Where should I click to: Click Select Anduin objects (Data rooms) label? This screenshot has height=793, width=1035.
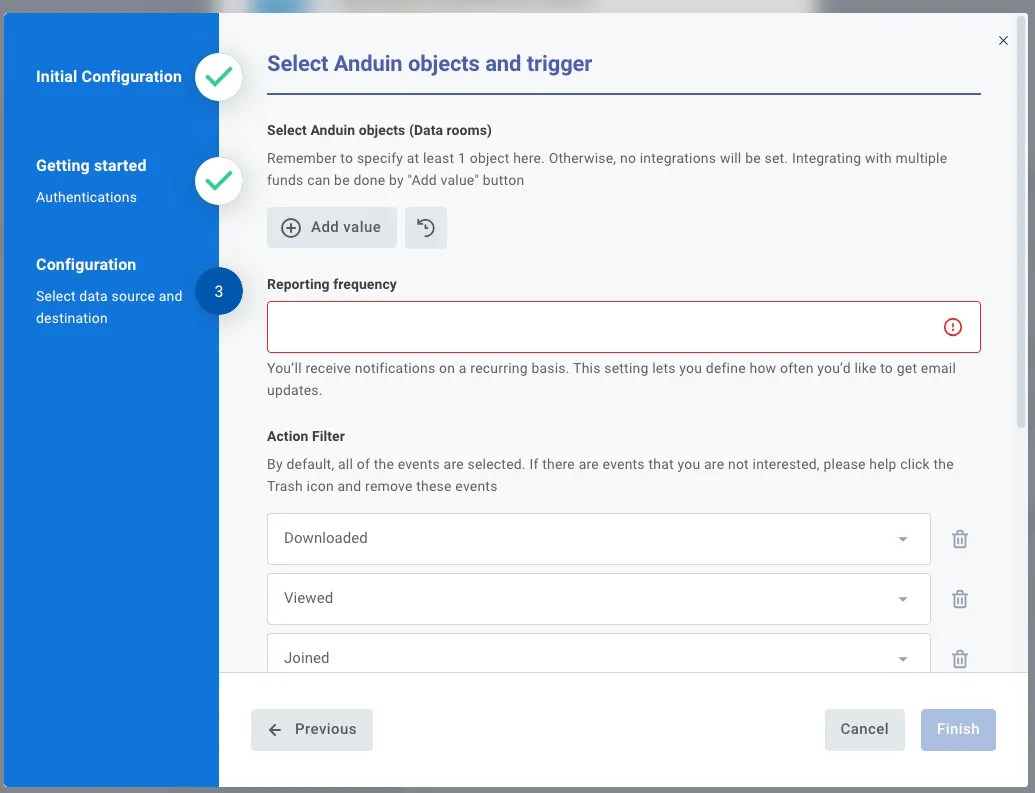tap(379, 131)
